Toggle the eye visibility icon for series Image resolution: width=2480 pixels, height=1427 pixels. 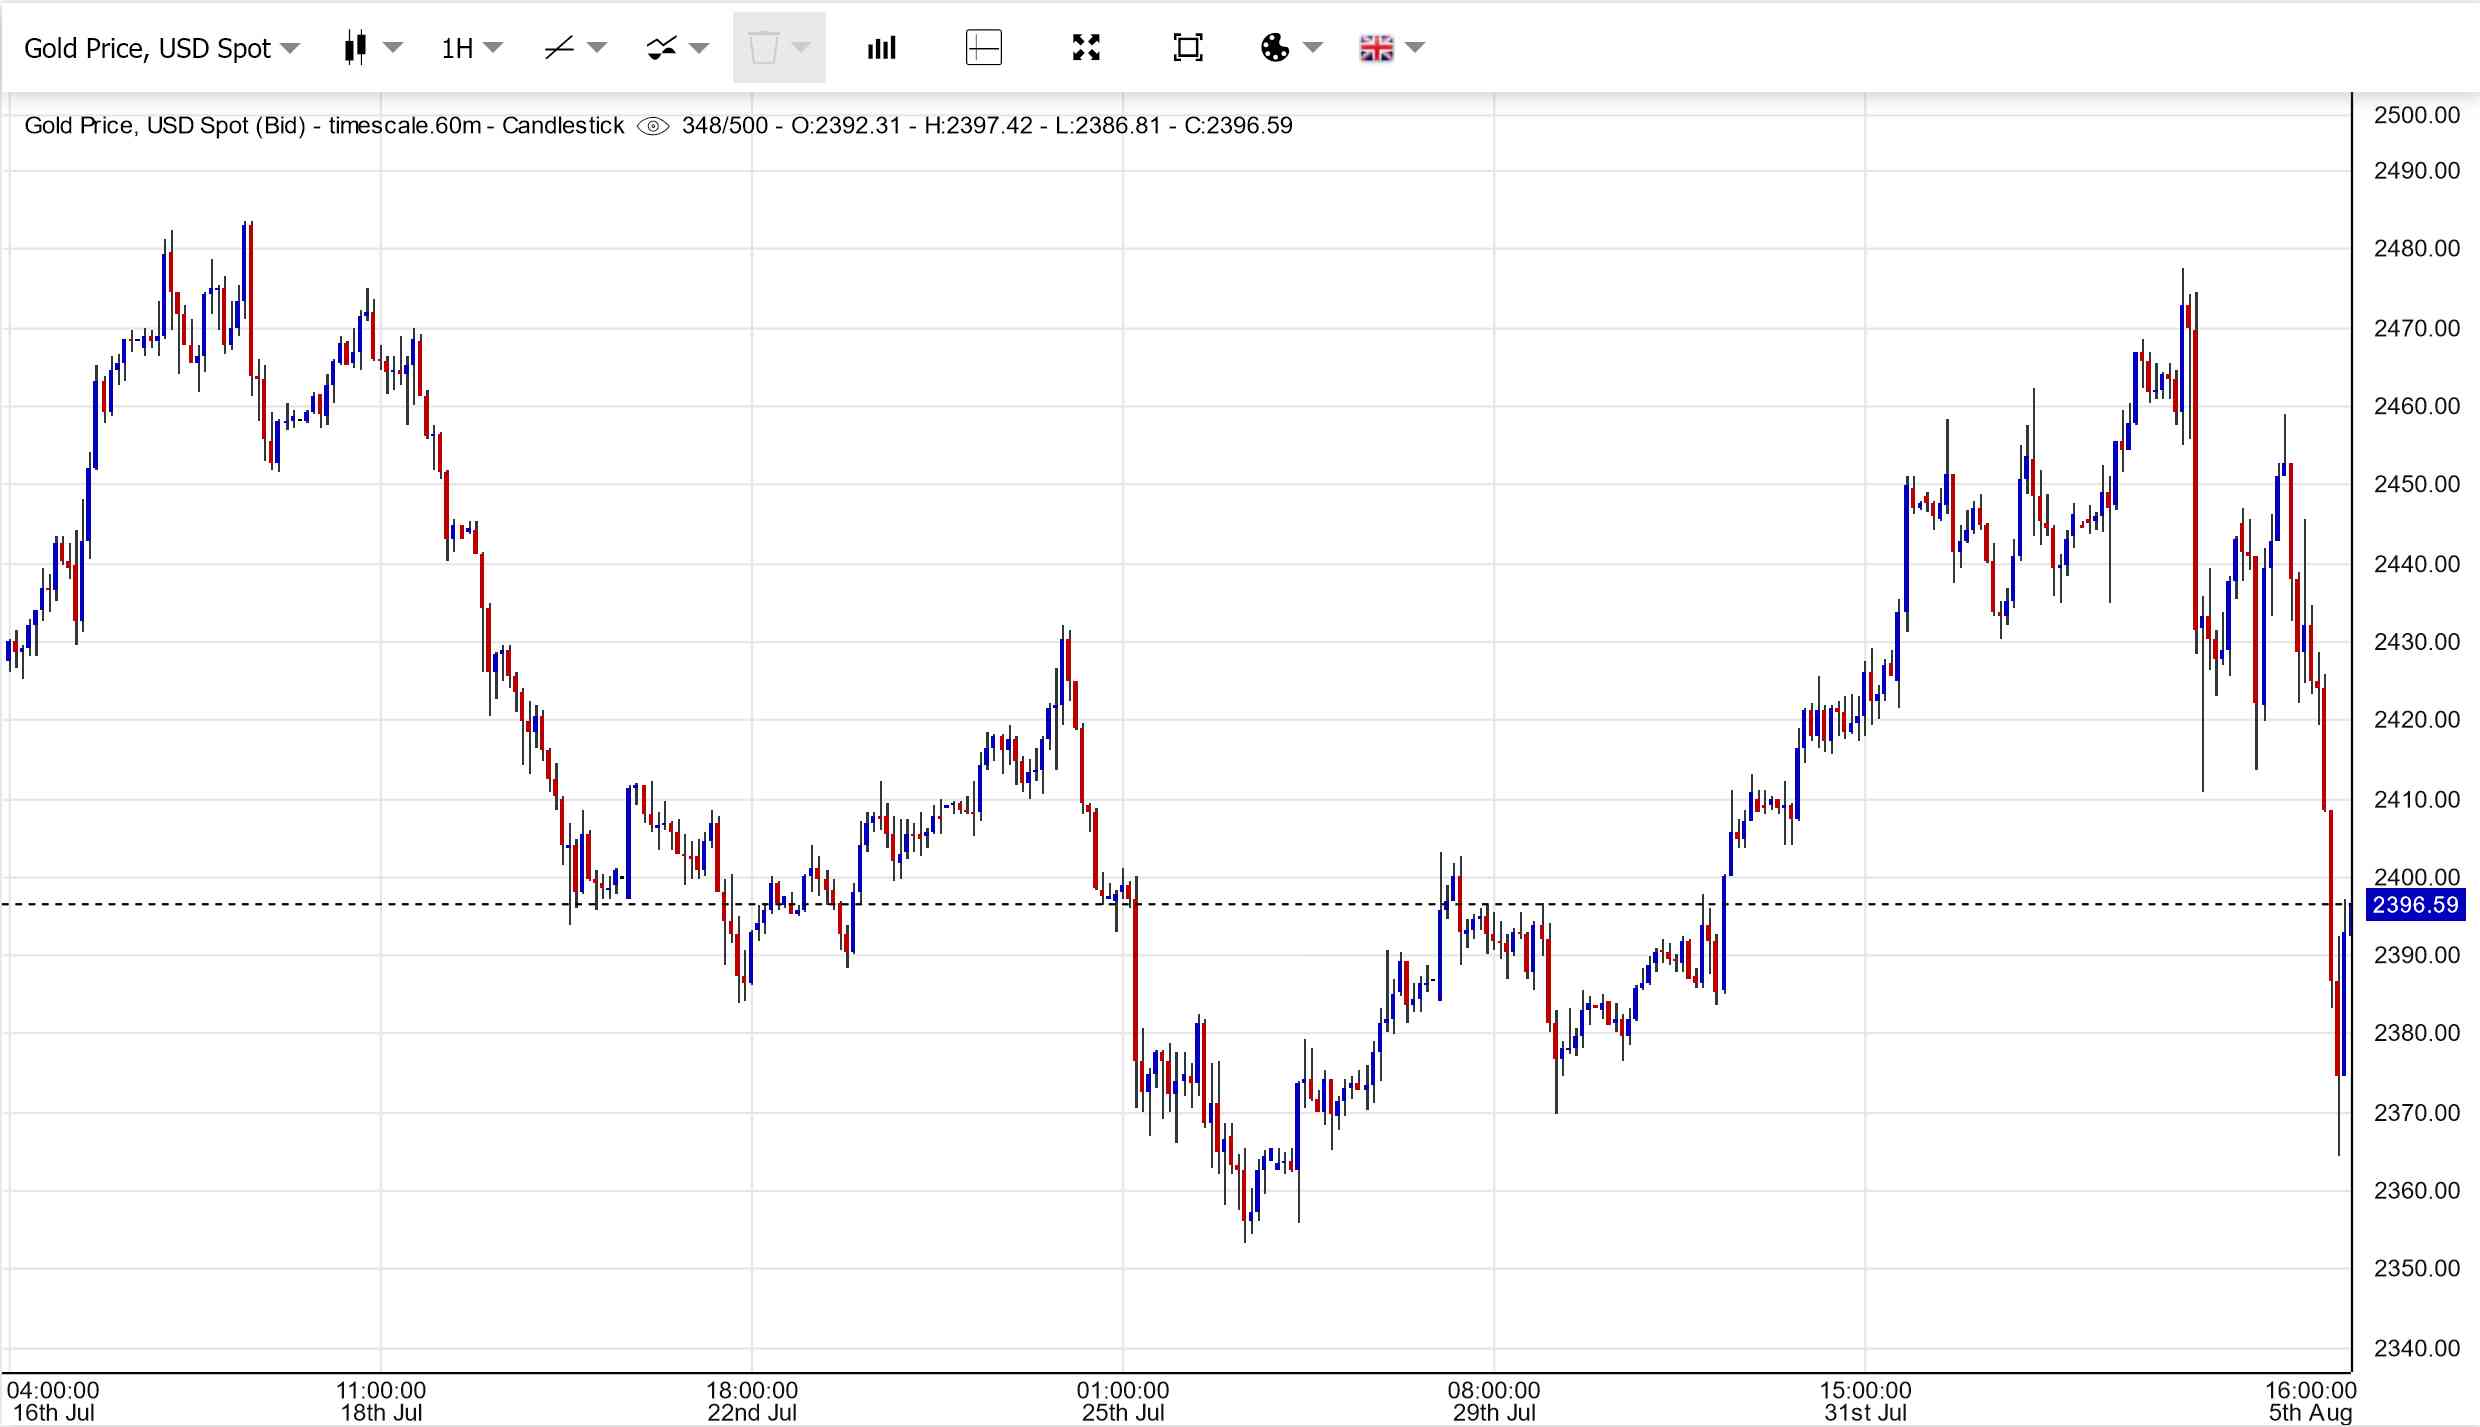(x=653, y=126)
